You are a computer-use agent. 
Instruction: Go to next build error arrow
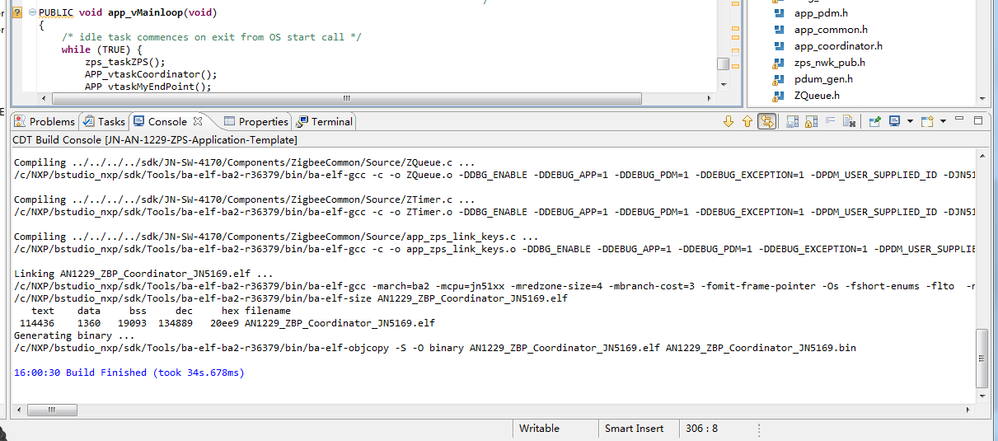(729, 121)
